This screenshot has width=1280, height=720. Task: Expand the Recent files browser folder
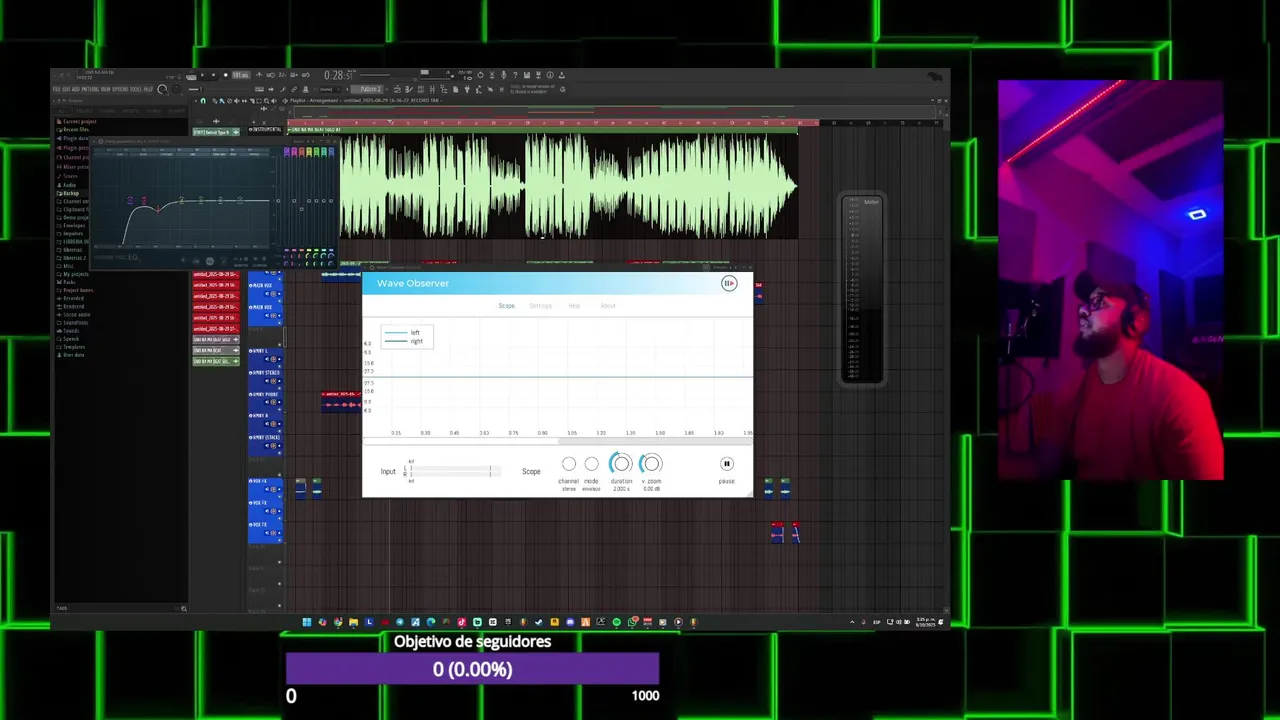(74, 130)
